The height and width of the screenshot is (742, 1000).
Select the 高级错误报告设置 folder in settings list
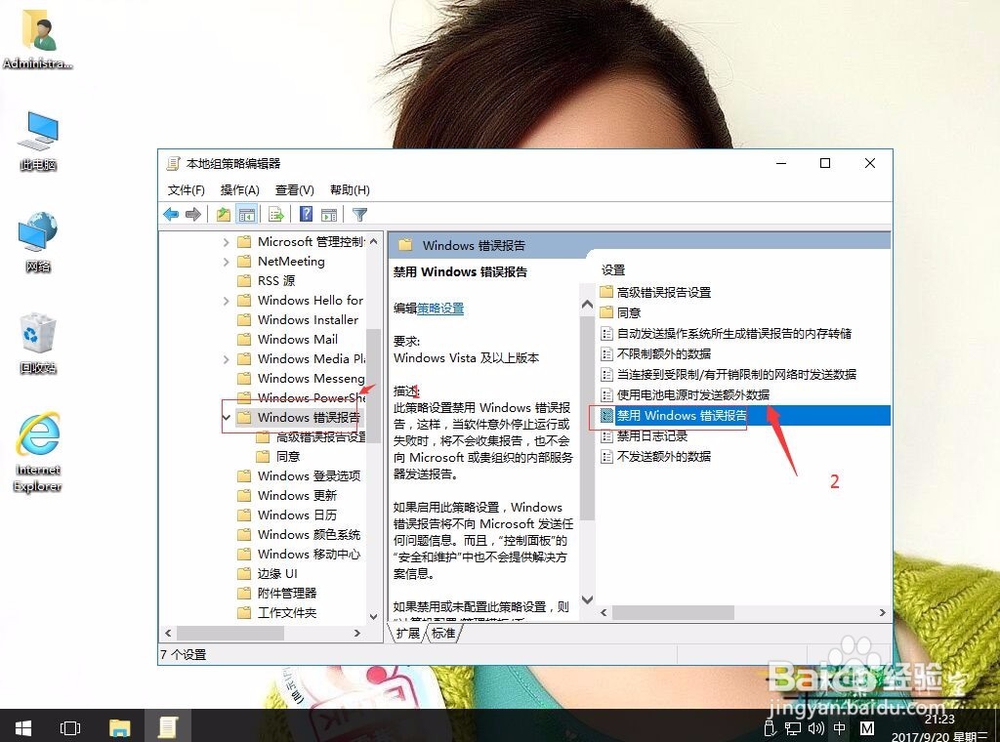[x=656, y=292]
